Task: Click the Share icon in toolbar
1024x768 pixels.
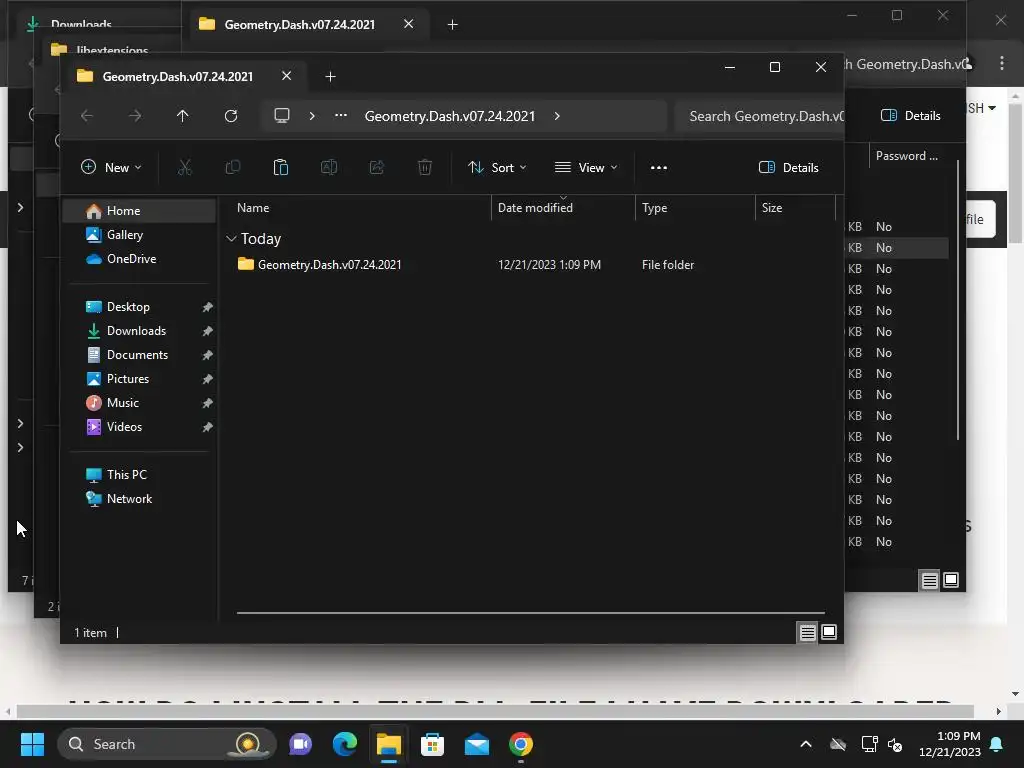Action: pos(377,168)
